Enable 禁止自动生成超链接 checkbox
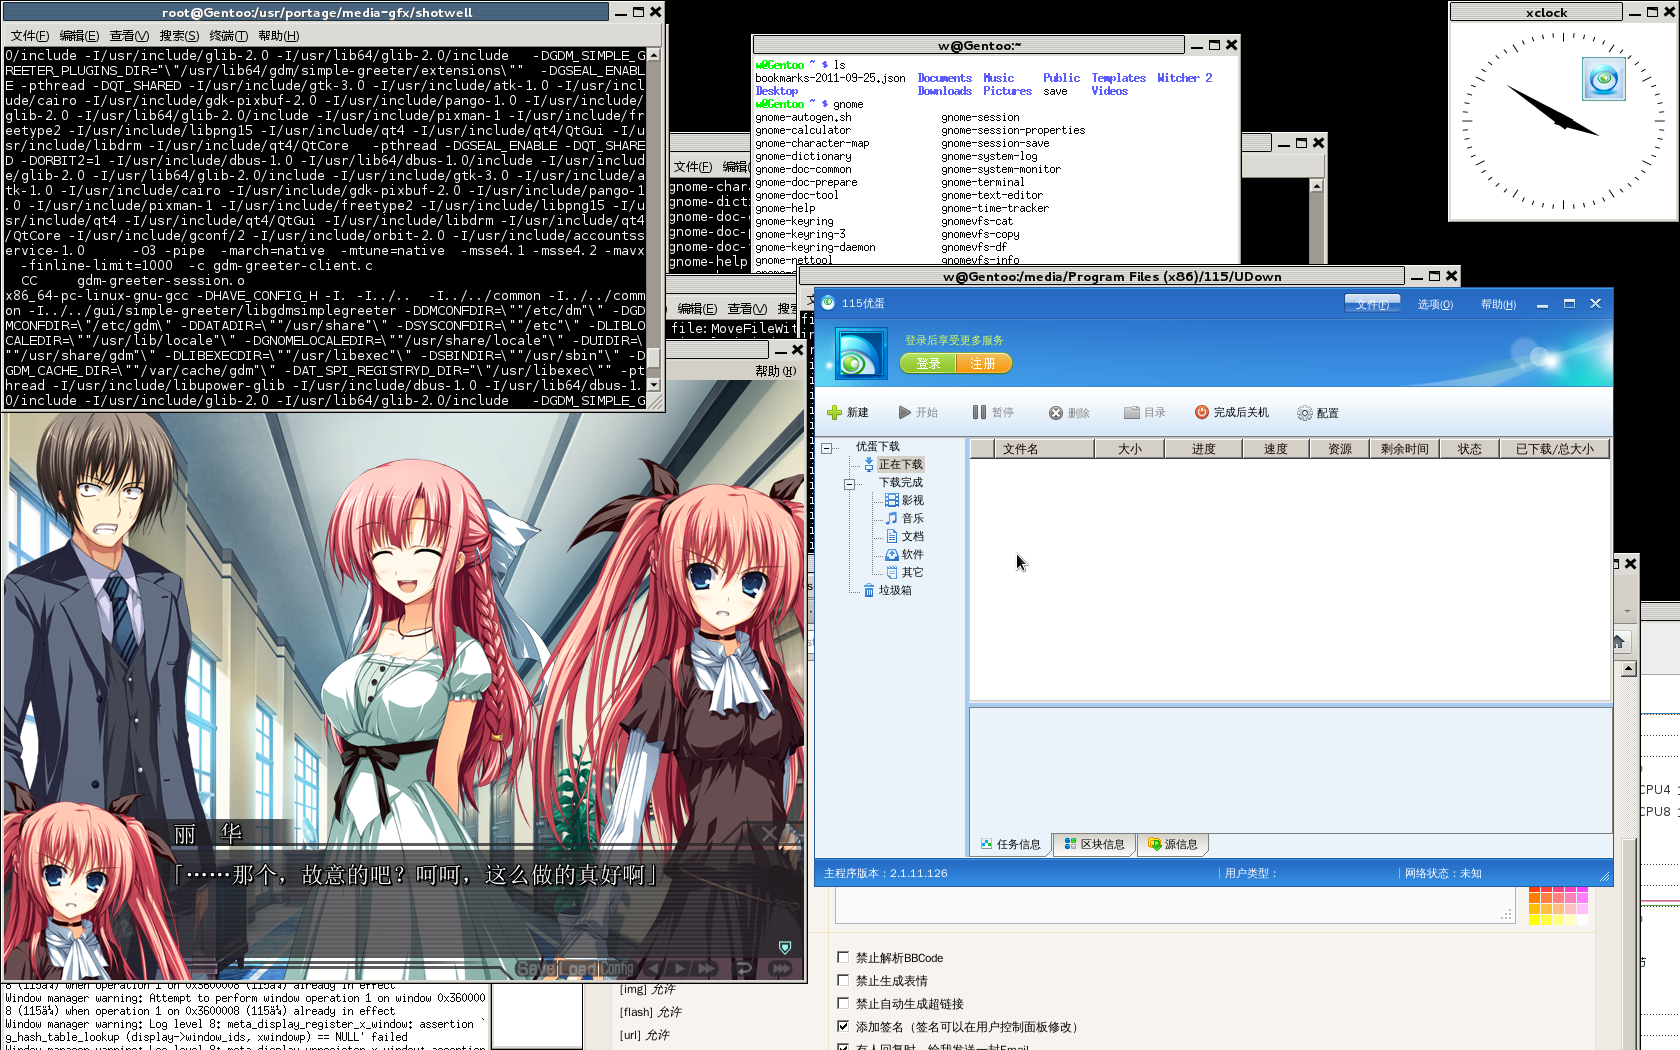 (843, 1003)
